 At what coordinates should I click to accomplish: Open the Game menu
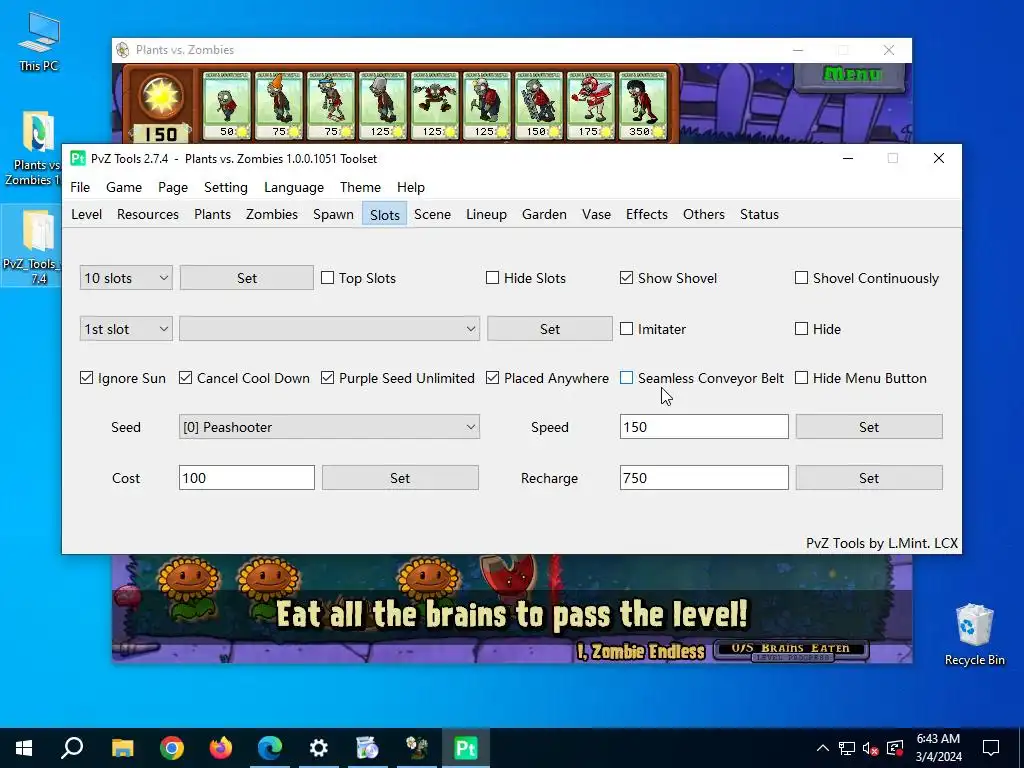coord(124,187)
